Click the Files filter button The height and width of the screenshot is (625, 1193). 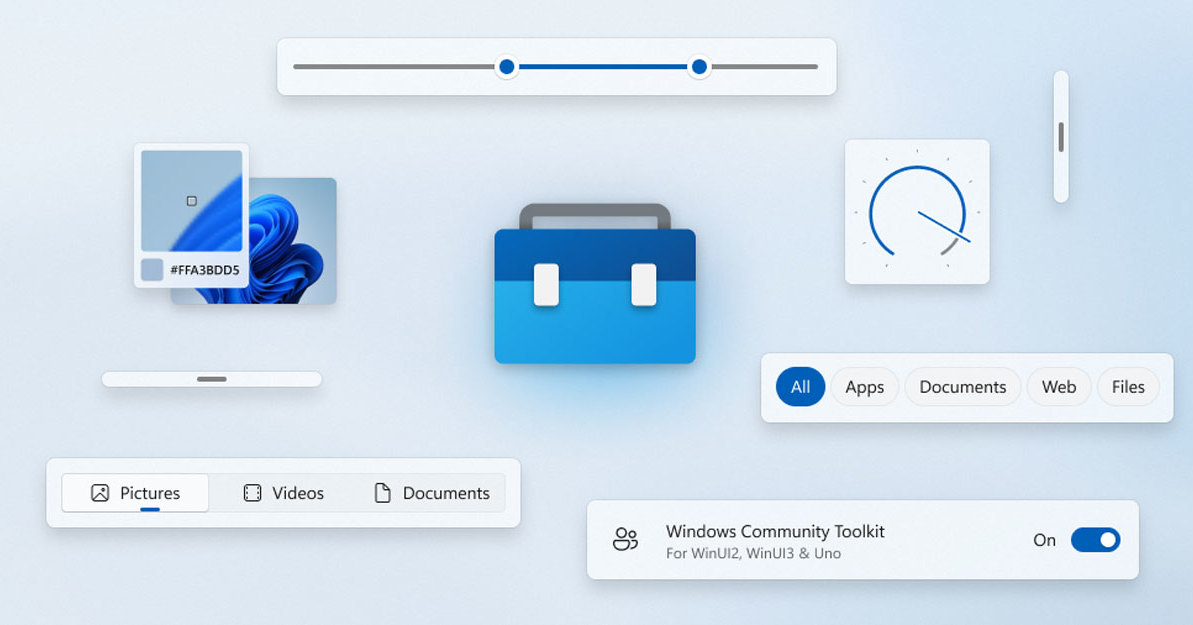1127,387
